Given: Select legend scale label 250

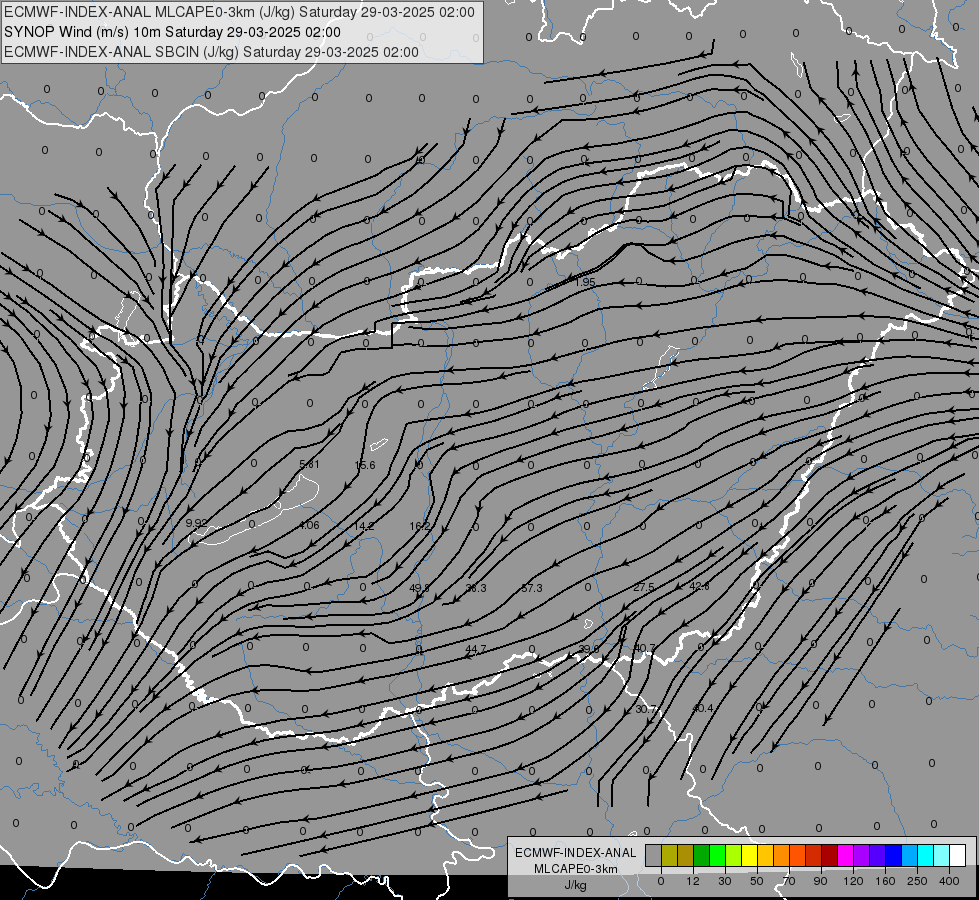Looking at the screenshot, I should 917,881.
